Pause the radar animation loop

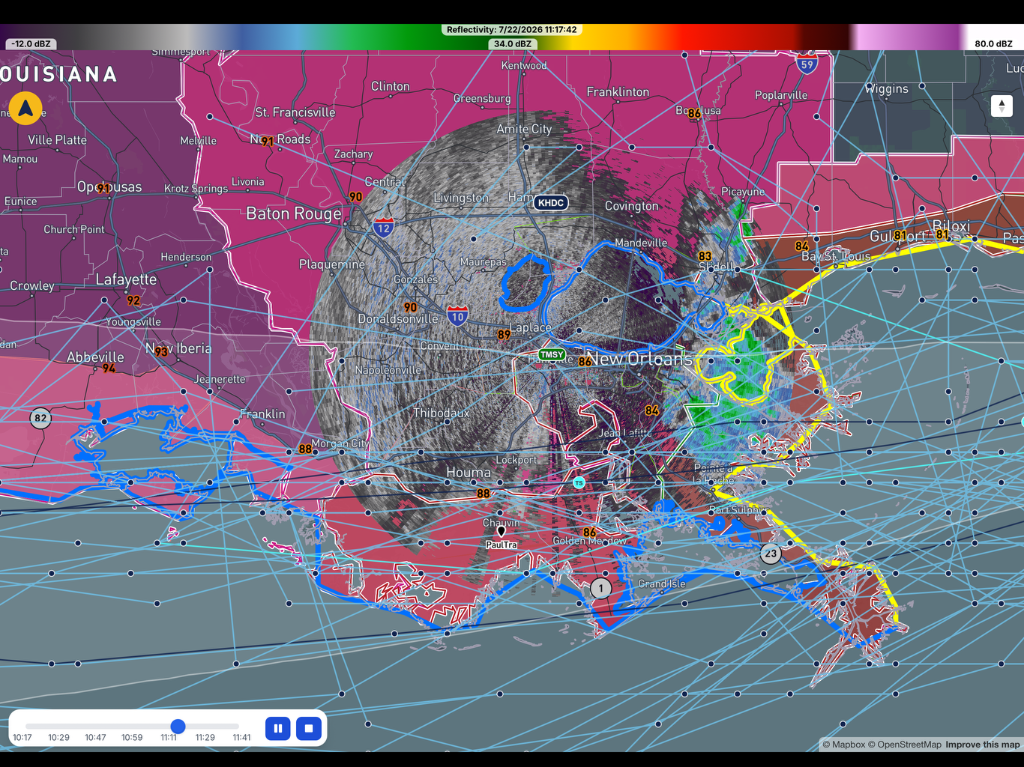[278, 728]
